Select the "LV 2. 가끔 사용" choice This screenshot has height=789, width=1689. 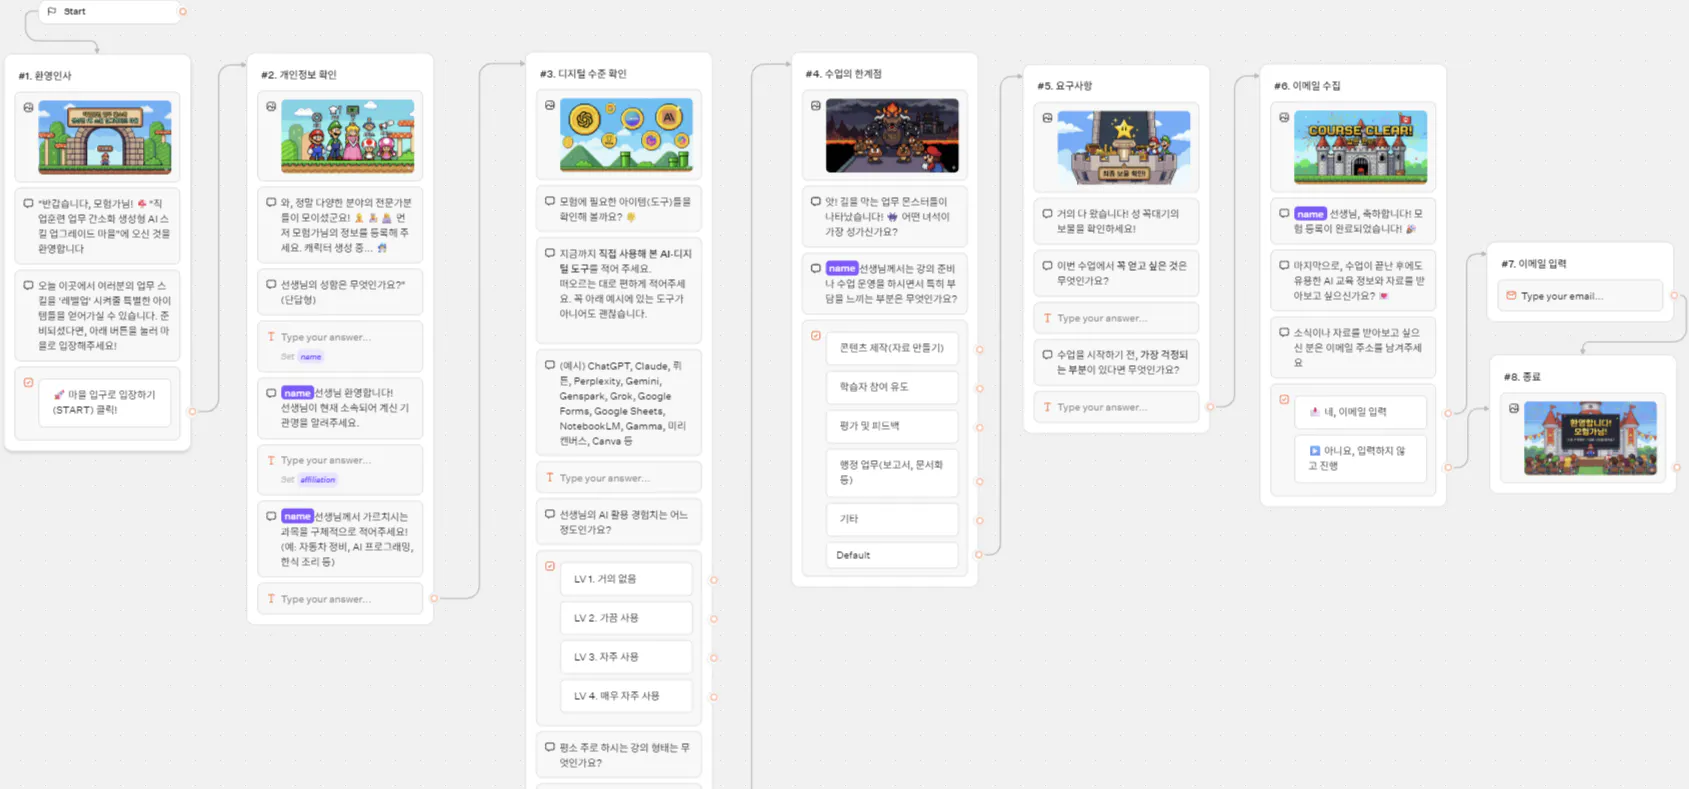click(626, 618)
